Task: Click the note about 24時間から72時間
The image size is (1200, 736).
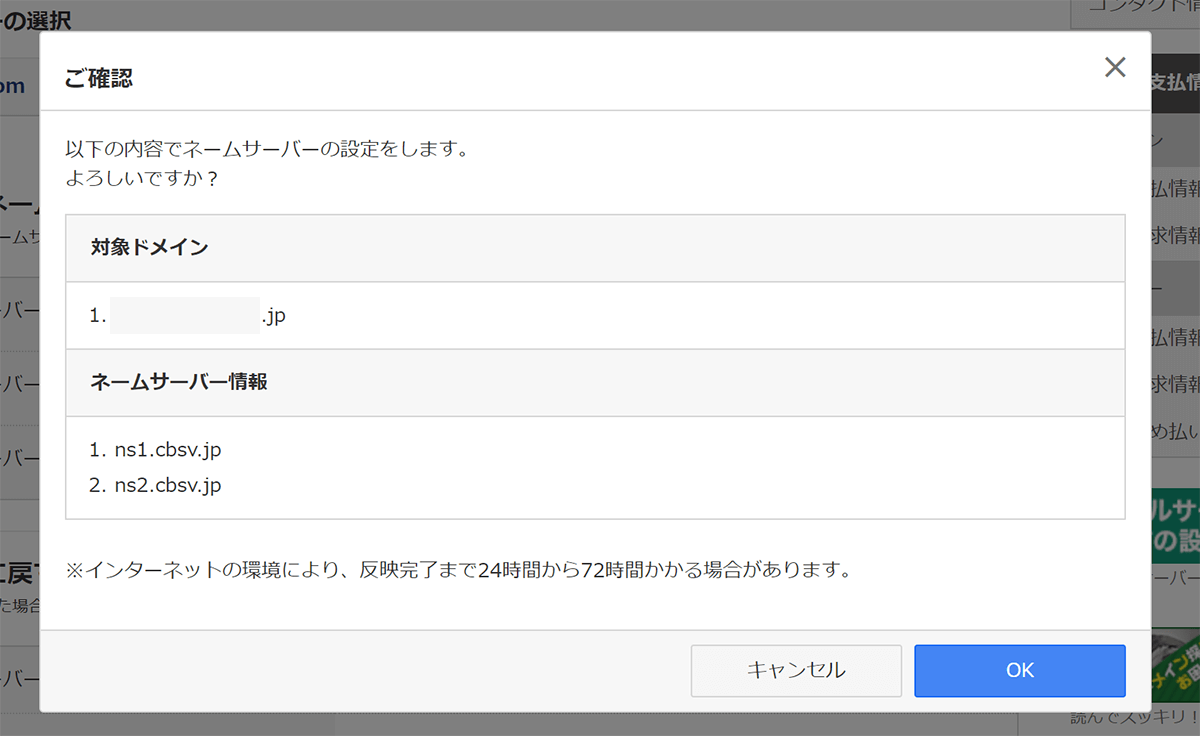Action: (457, 571)
